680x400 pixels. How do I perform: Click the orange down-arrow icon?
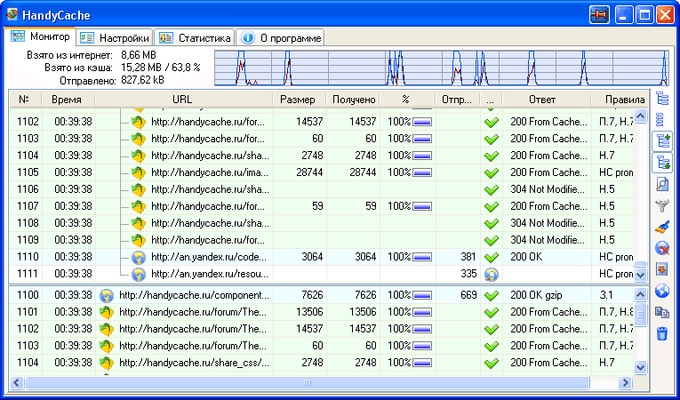click(662, 269)
